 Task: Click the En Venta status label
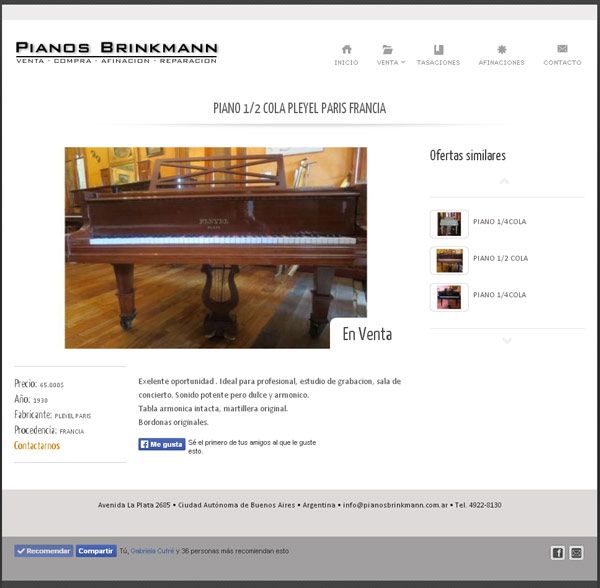point(367,334)
